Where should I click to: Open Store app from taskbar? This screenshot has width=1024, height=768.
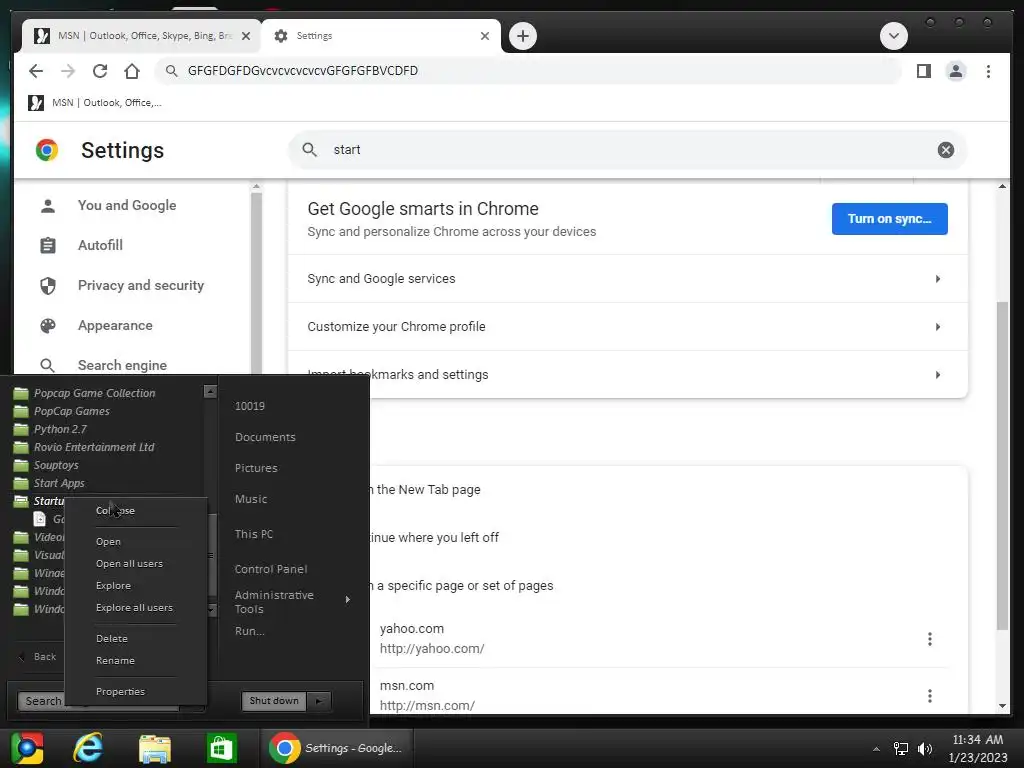(221, 748)
